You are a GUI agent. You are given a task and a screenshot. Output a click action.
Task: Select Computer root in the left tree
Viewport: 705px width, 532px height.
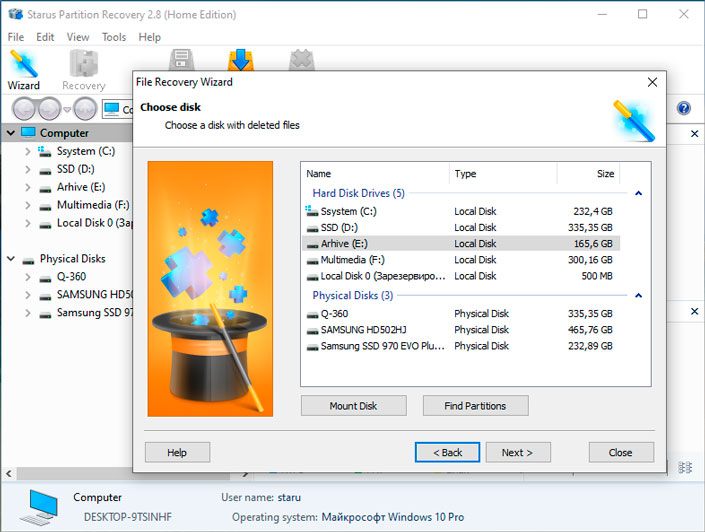pyautogui.click(x=64, y=133)
